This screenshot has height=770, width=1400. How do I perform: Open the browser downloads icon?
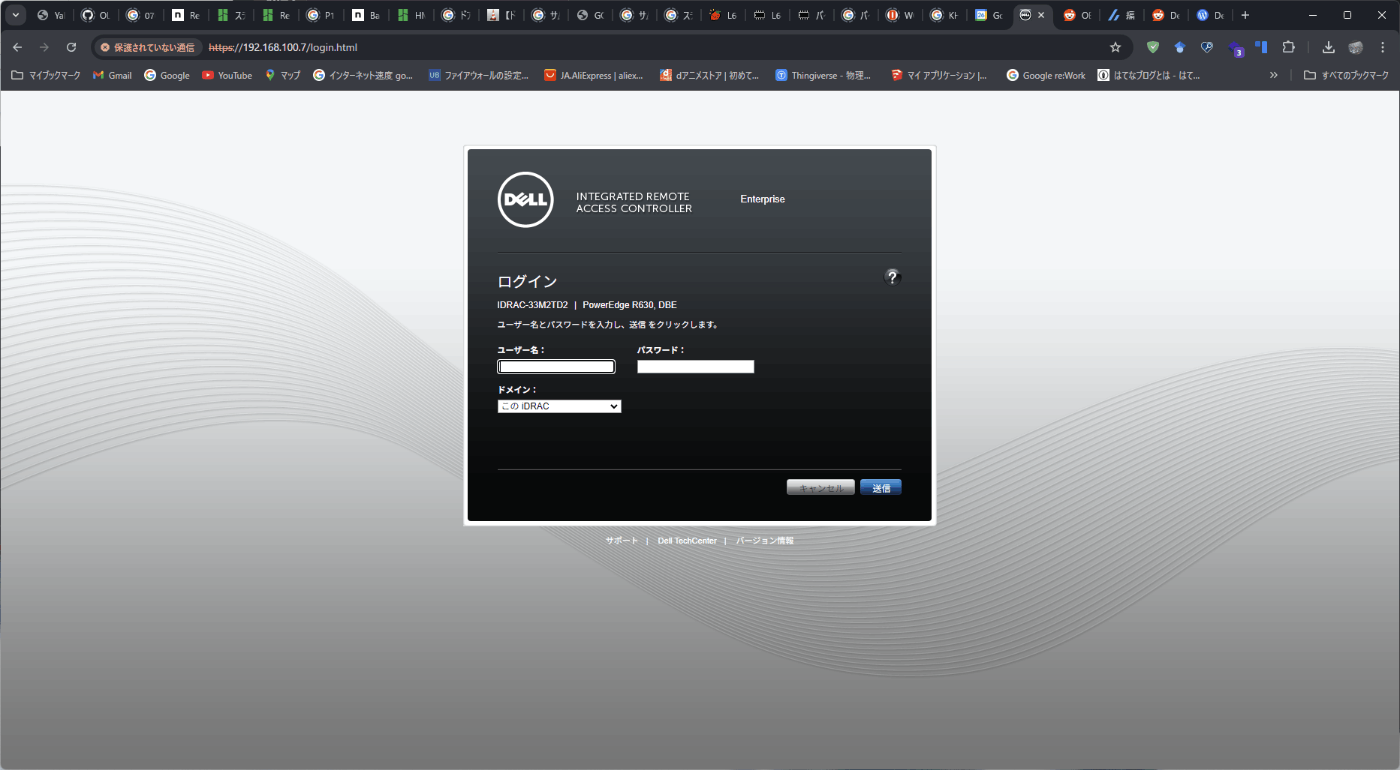[x=1328, y=47]
